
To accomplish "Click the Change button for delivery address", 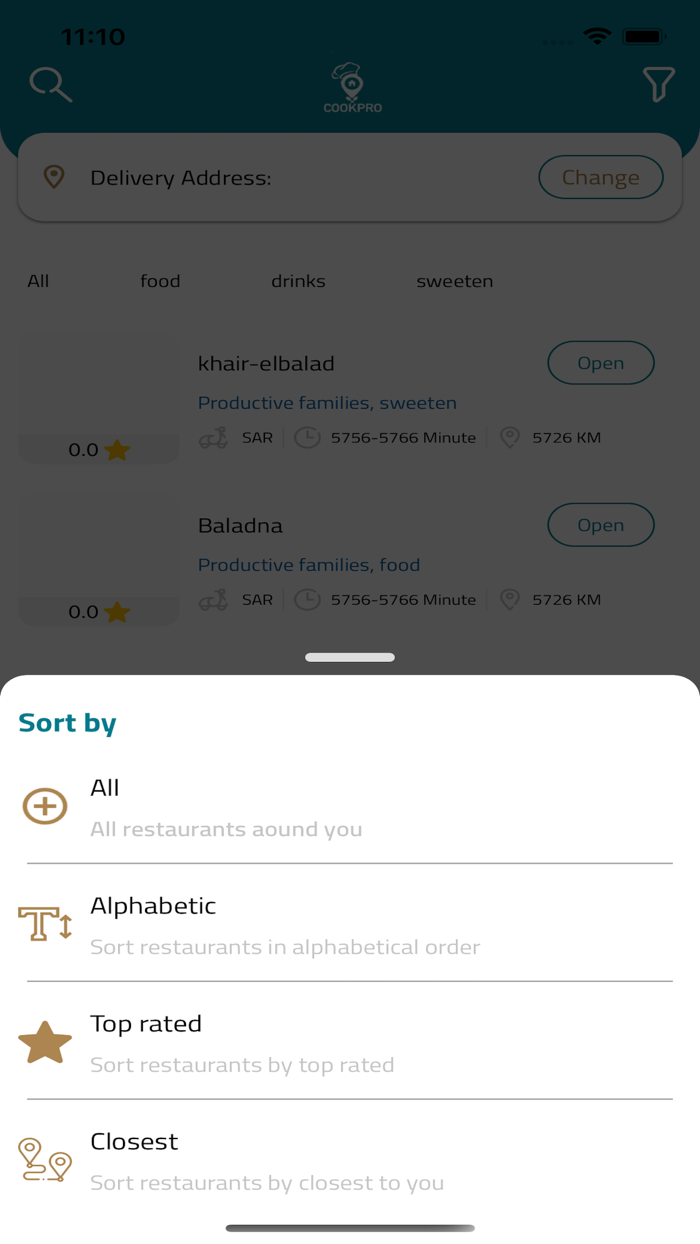I will (x=600, y=177).
